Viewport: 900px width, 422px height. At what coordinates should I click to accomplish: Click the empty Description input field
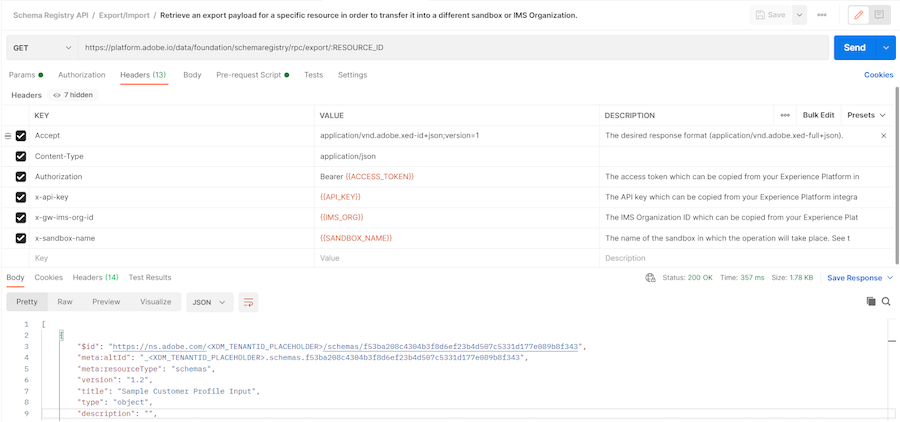[x=746, y=258]
